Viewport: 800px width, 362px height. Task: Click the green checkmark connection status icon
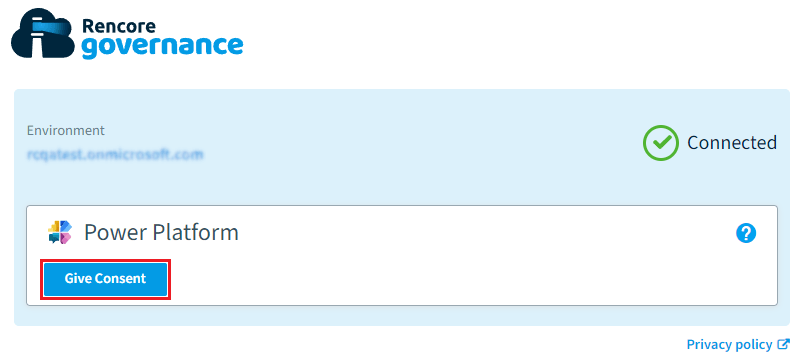click(x=661, y=143)
